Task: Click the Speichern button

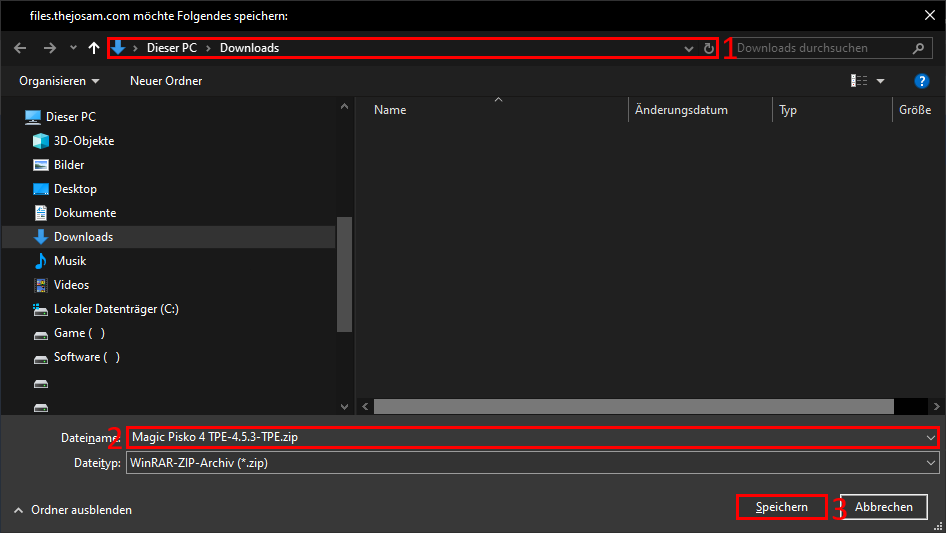Action: 781,507
